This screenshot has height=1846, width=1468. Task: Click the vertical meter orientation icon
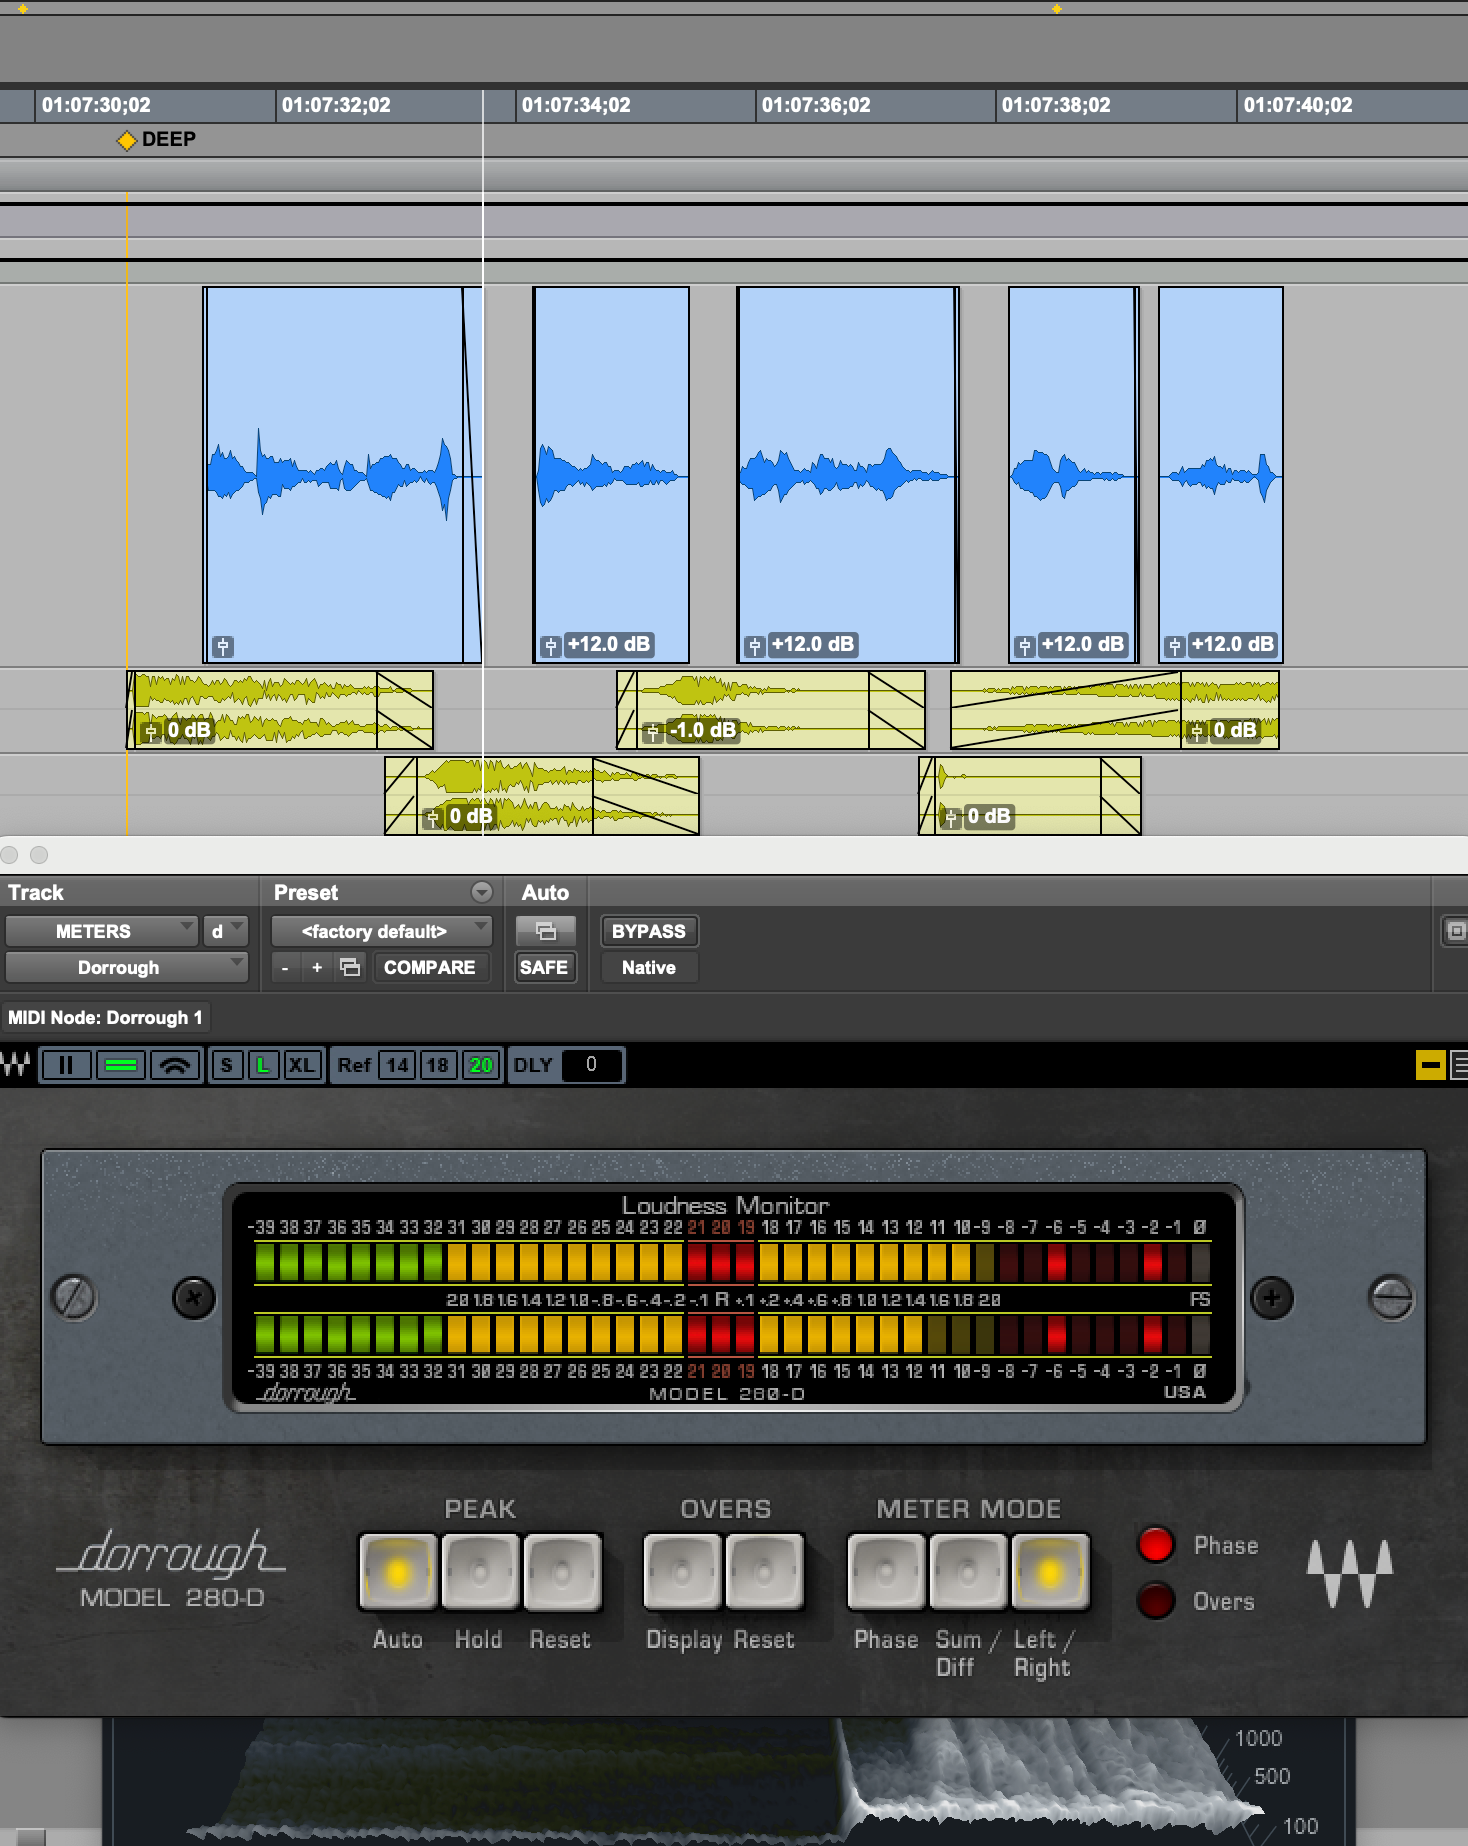[66, 1065]
